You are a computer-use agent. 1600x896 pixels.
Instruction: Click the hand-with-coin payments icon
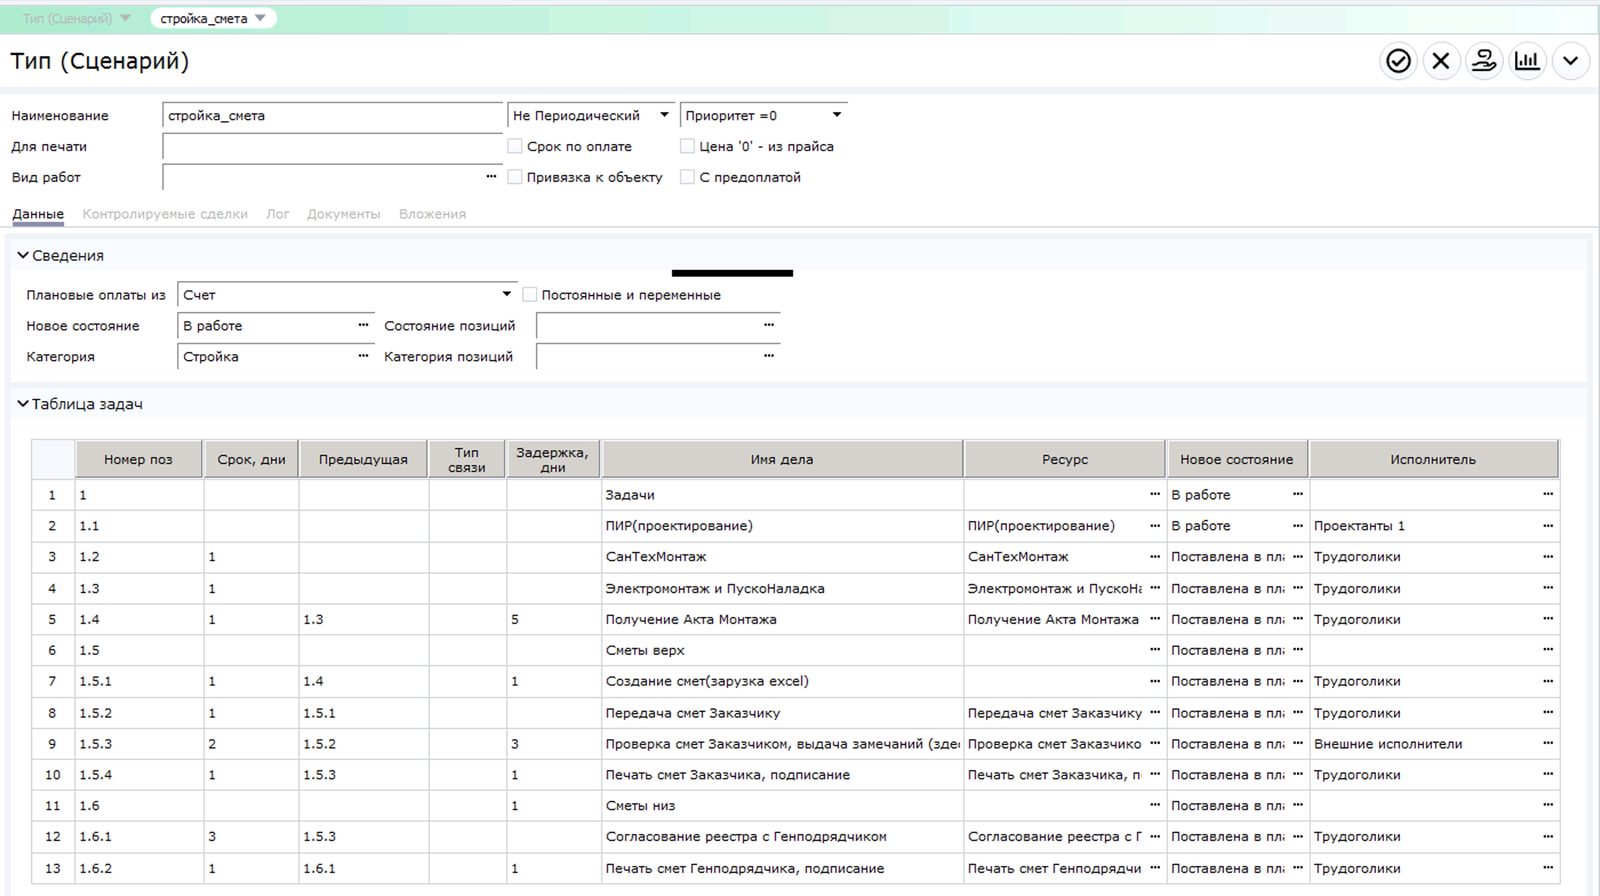[x=1484, y=61]
